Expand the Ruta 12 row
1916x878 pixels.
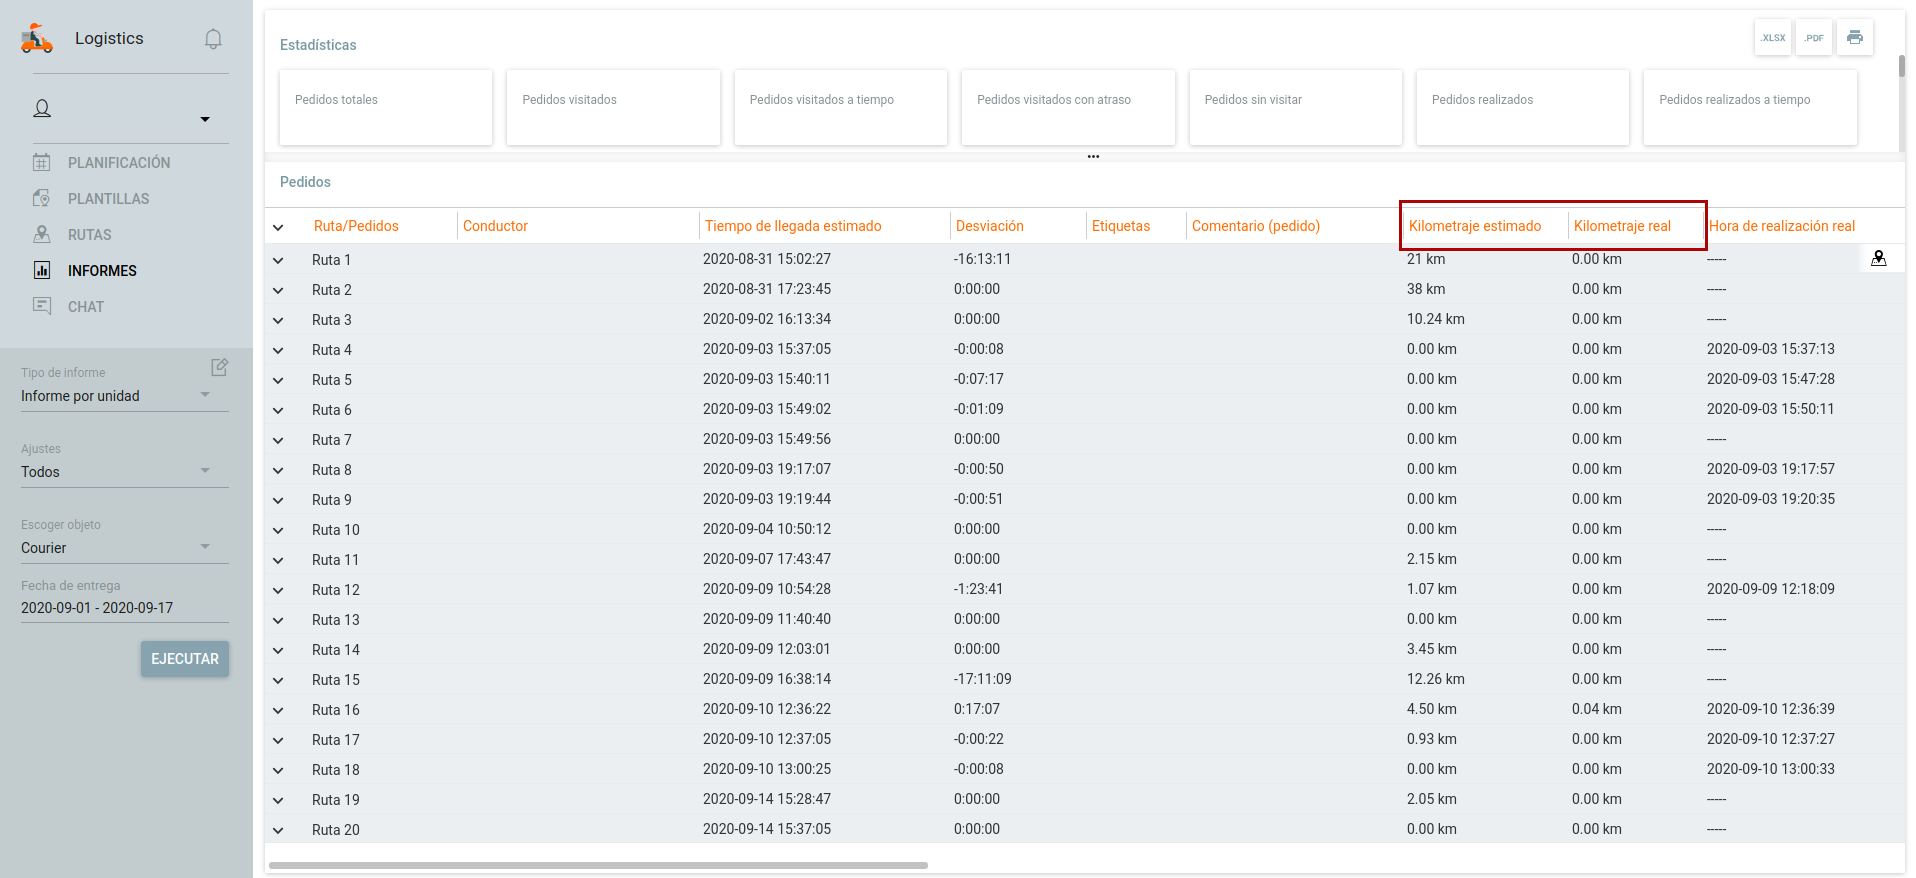(278, 591)
